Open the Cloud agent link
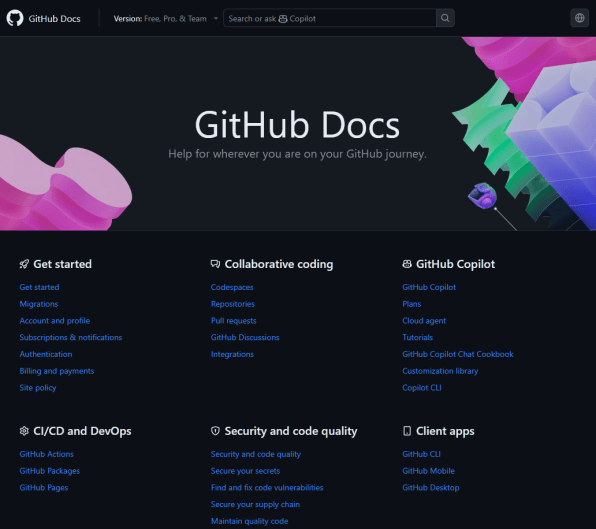The image size is (596, 529). pyautogui.click(x=424, y=321)
